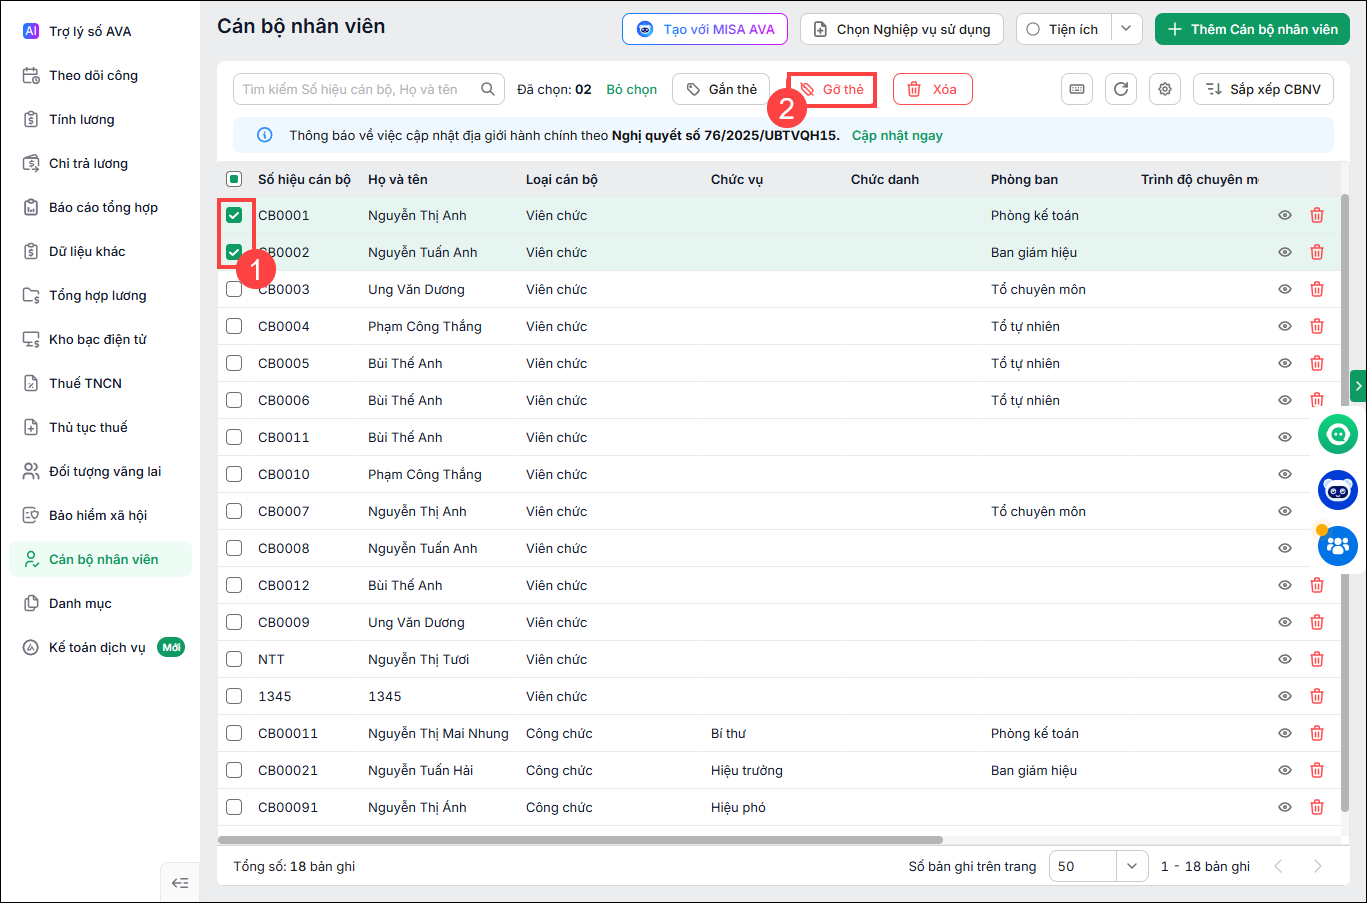This screenshot has height=903, width=1367.
Task: Click the trash icon for row CB0003
Action: 1317,289
